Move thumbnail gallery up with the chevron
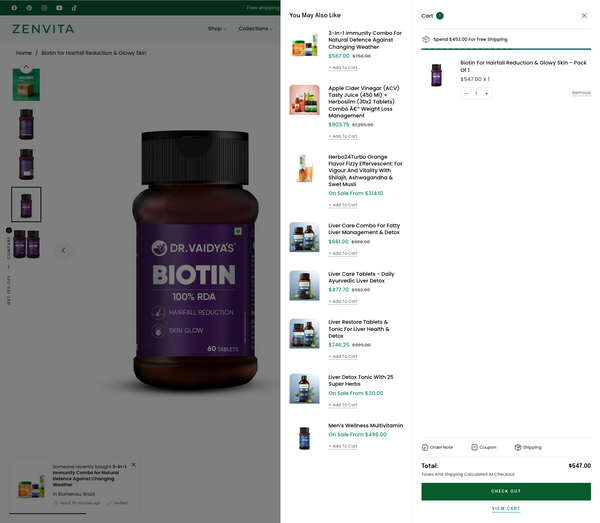600x523 pixels. (x=26, y=67)
